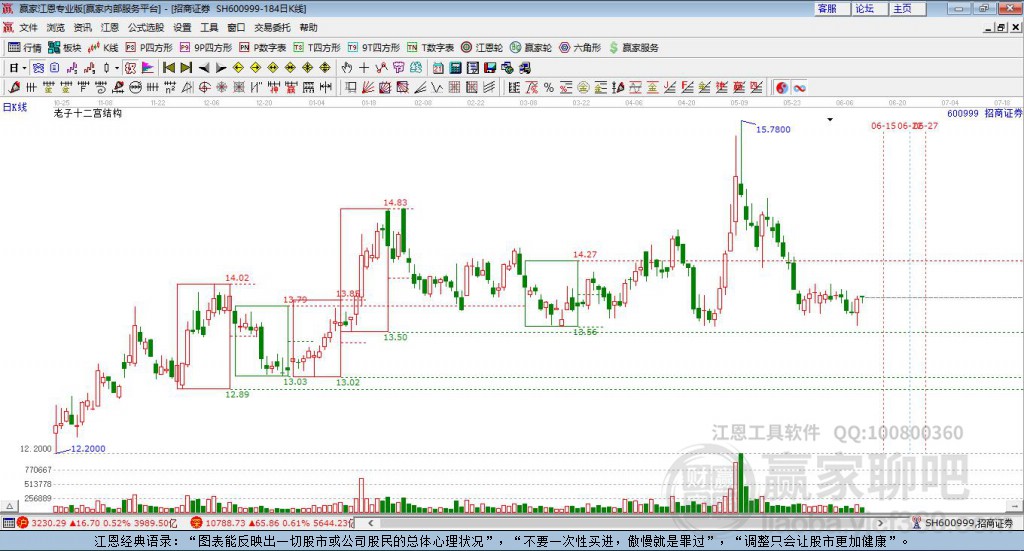Open the T四方形 tool
This screenshot has height=551, width=1024.
click(x=317, y=48)
